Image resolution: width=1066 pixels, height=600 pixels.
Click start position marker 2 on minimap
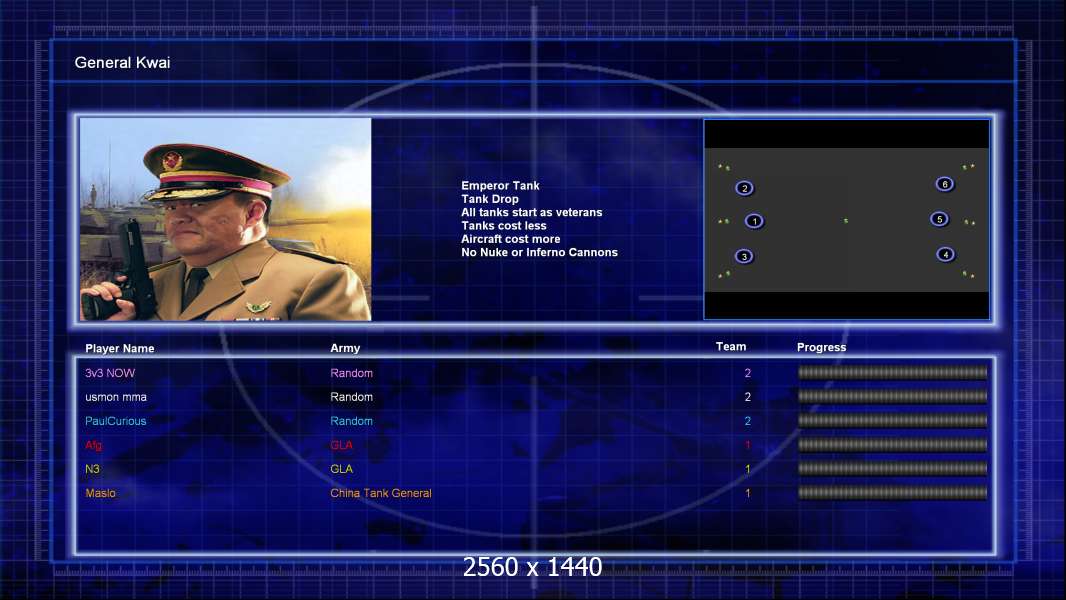(744, 188)
